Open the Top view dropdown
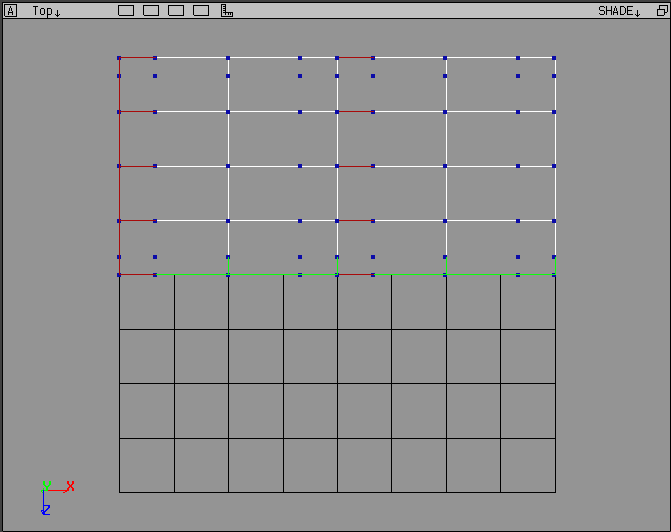 [x=46, y=11]
